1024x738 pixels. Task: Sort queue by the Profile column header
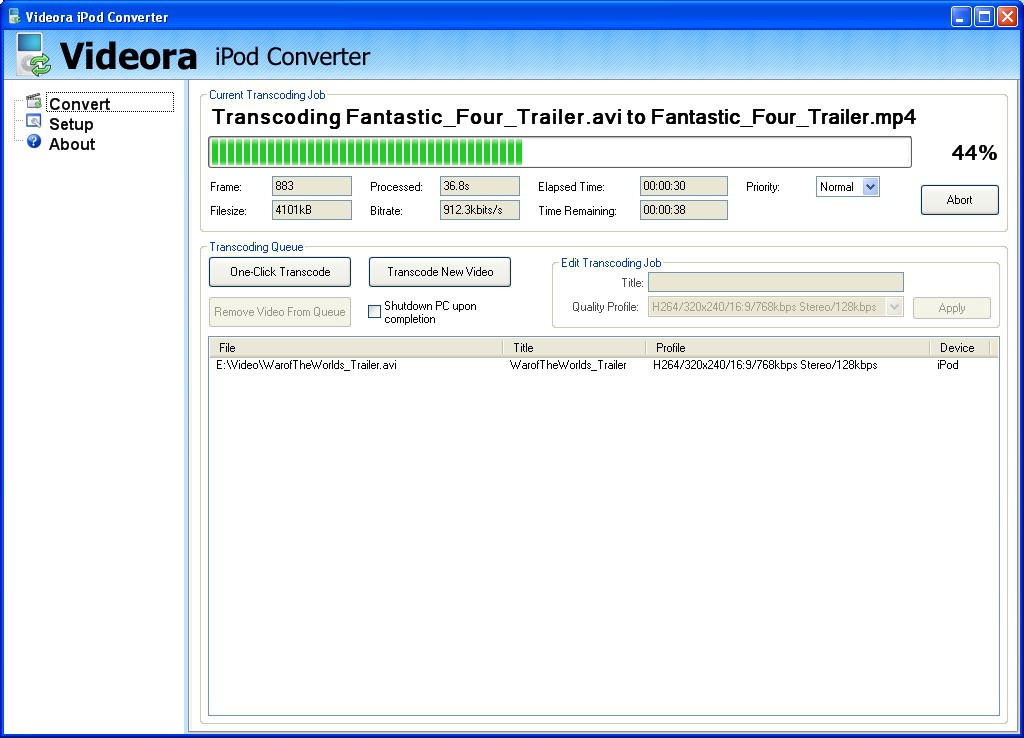(x=788, y=347)
